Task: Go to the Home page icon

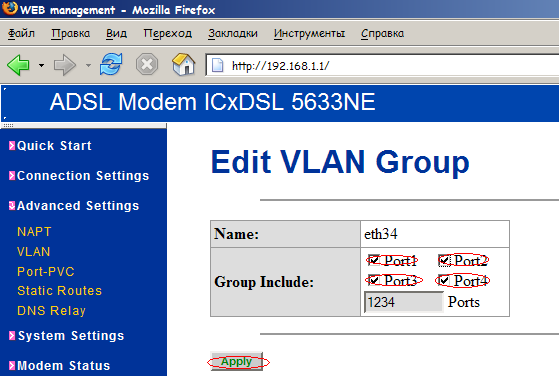Action: coord(184,65)
